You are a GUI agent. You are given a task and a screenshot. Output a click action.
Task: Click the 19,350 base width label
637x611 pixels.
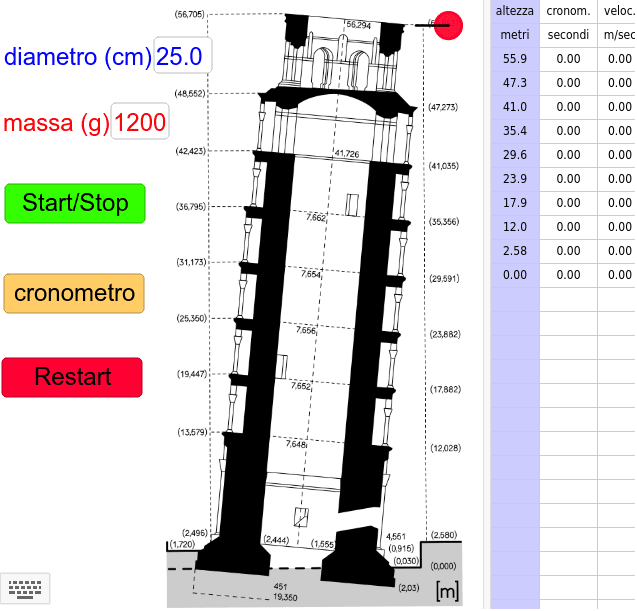pos(285,597)
